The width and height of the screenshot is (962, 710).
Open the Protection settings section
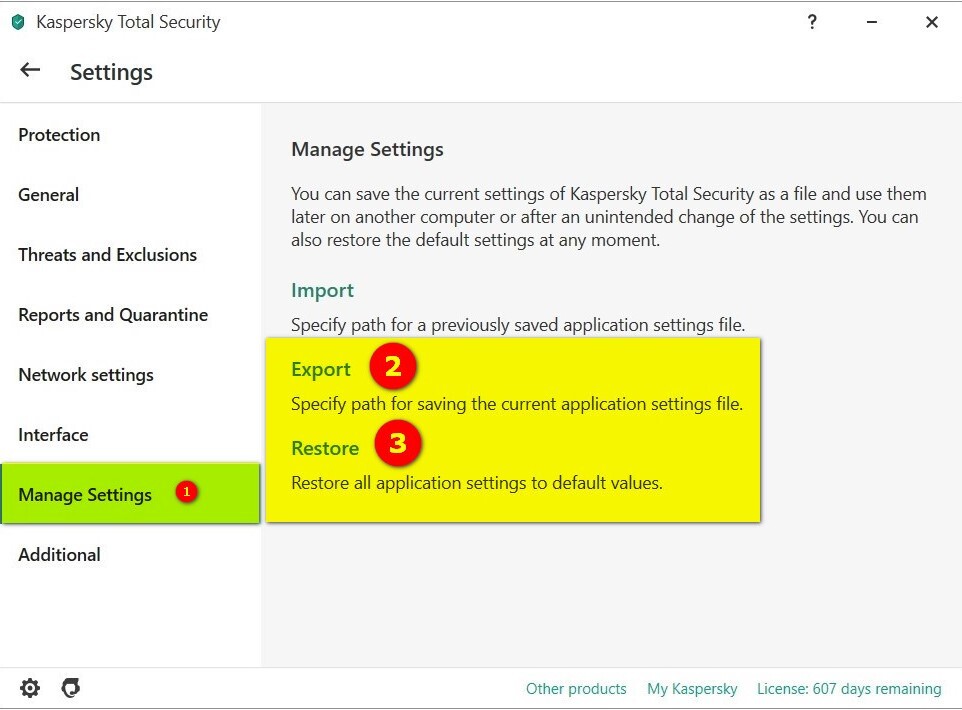coord(59,135)
